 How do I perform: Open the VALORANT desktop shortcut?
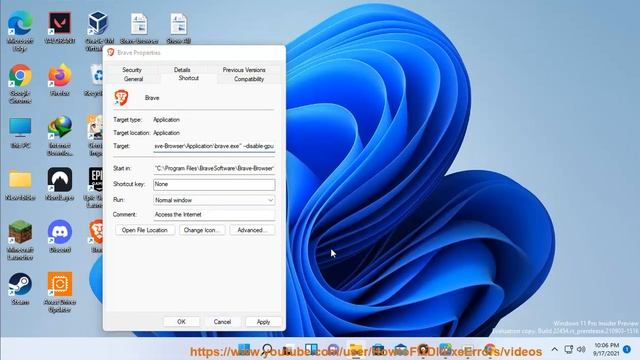pyautogui.click(x=60, y=24)
